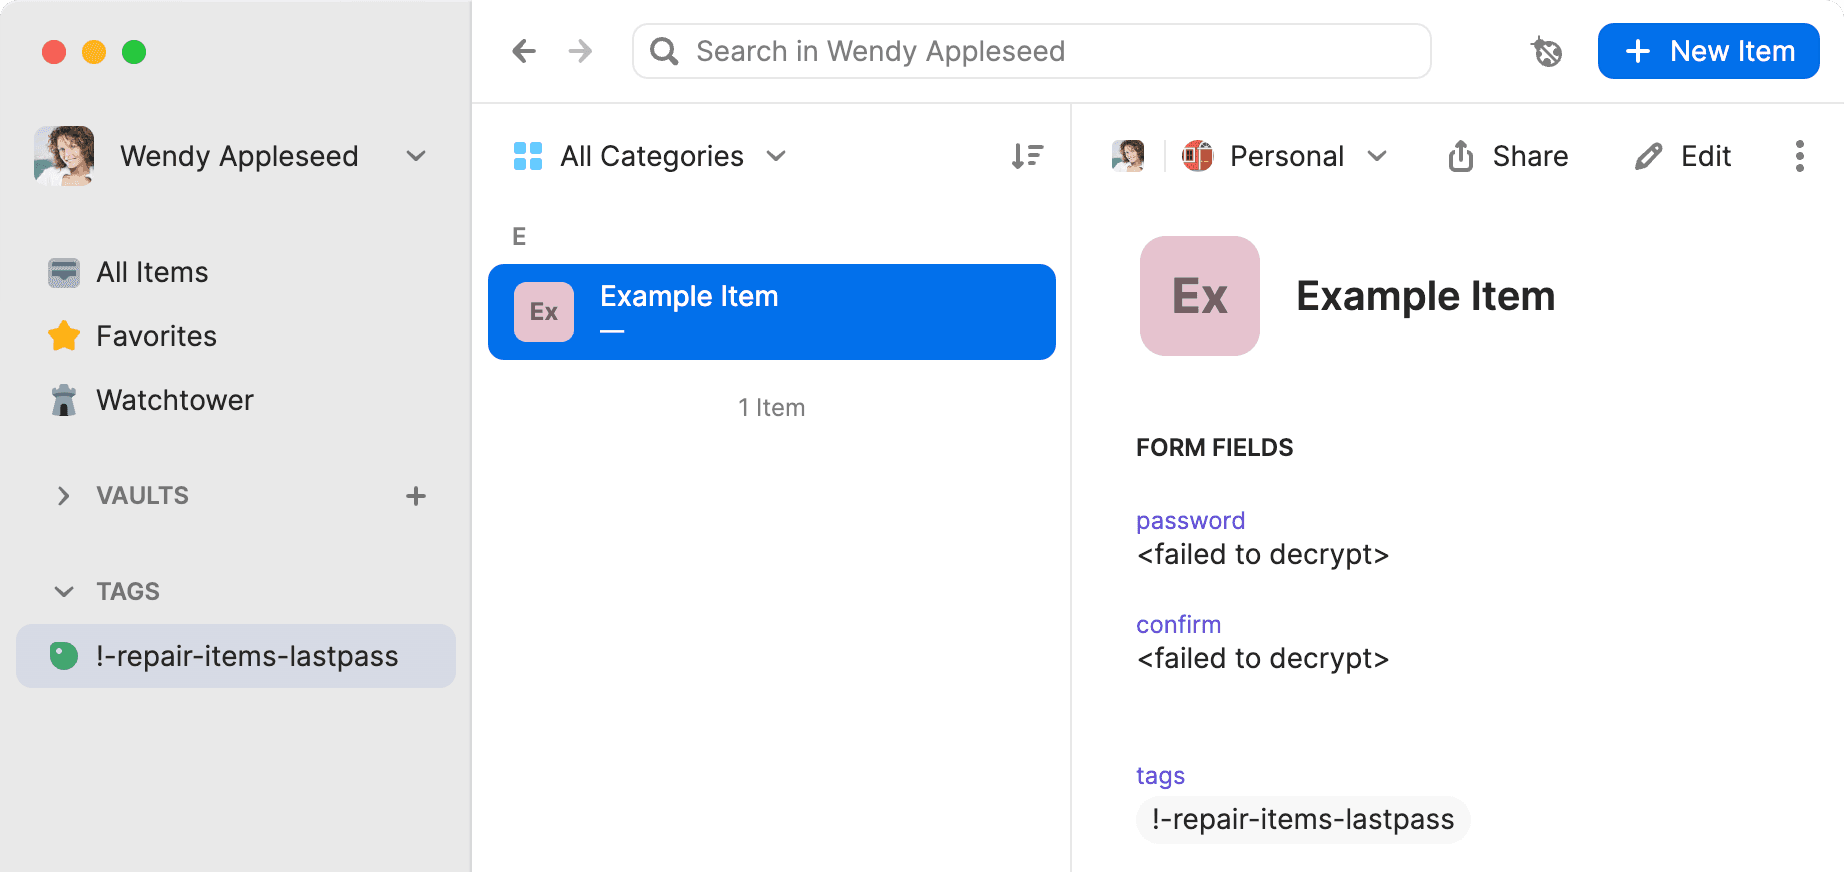The width and height of the screenshot is (1844, 872).
Task: Click the Example Item title in details
Action: 1425,296
